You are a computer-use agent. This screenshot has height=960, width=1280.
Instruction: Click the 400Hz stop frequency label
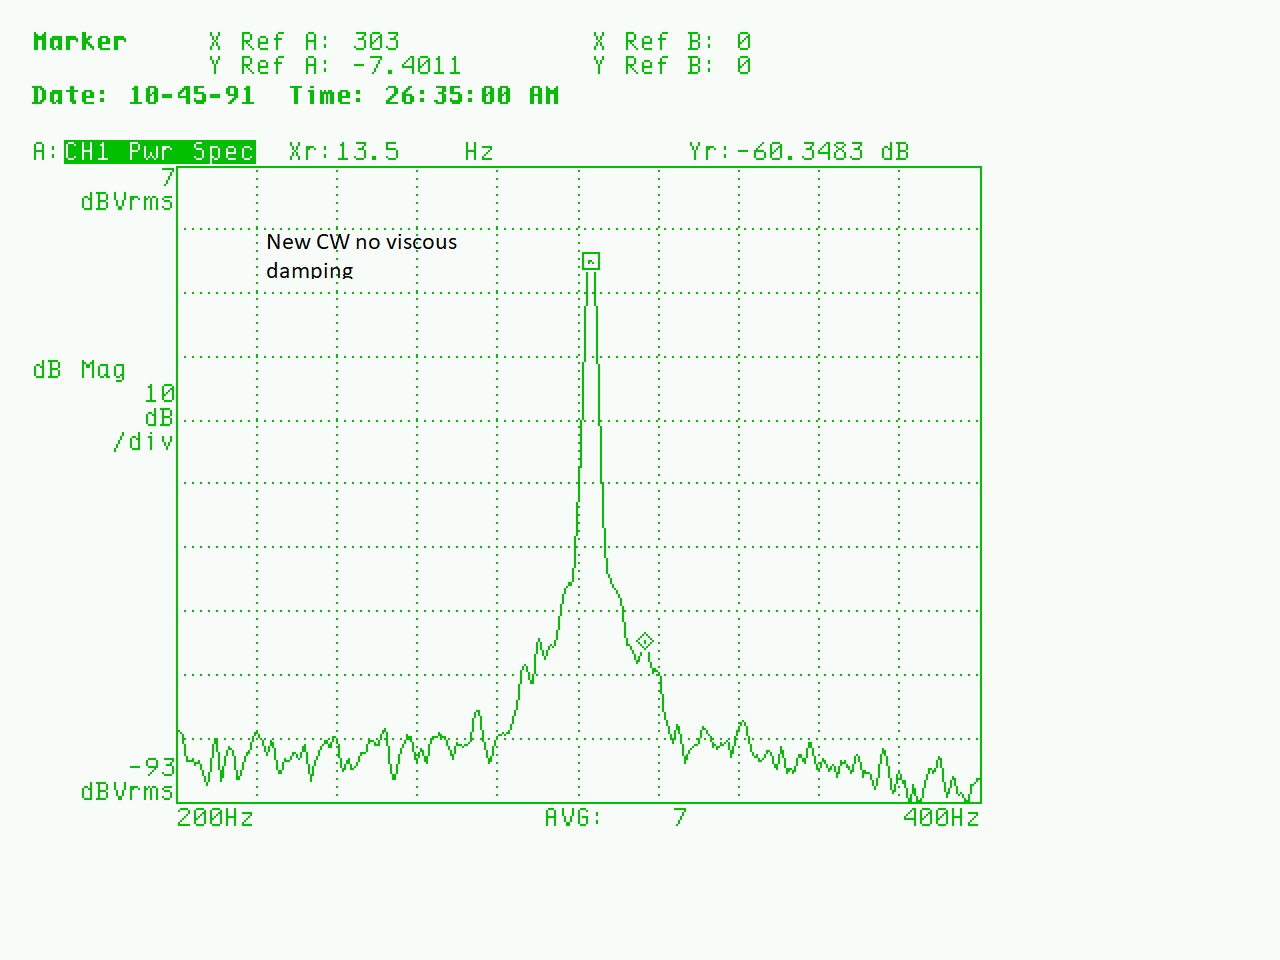[x=941, y=818]
